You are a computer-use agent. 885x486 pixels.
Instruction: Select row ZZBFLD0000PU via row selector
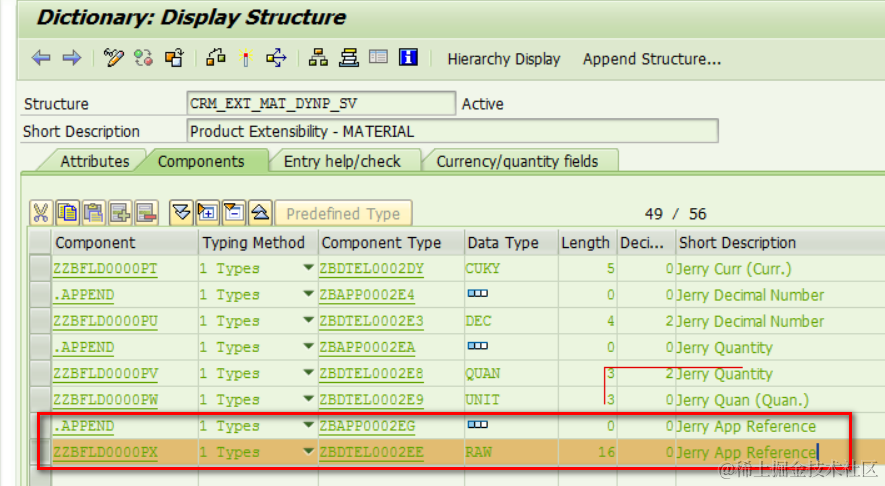pos(40,321)
